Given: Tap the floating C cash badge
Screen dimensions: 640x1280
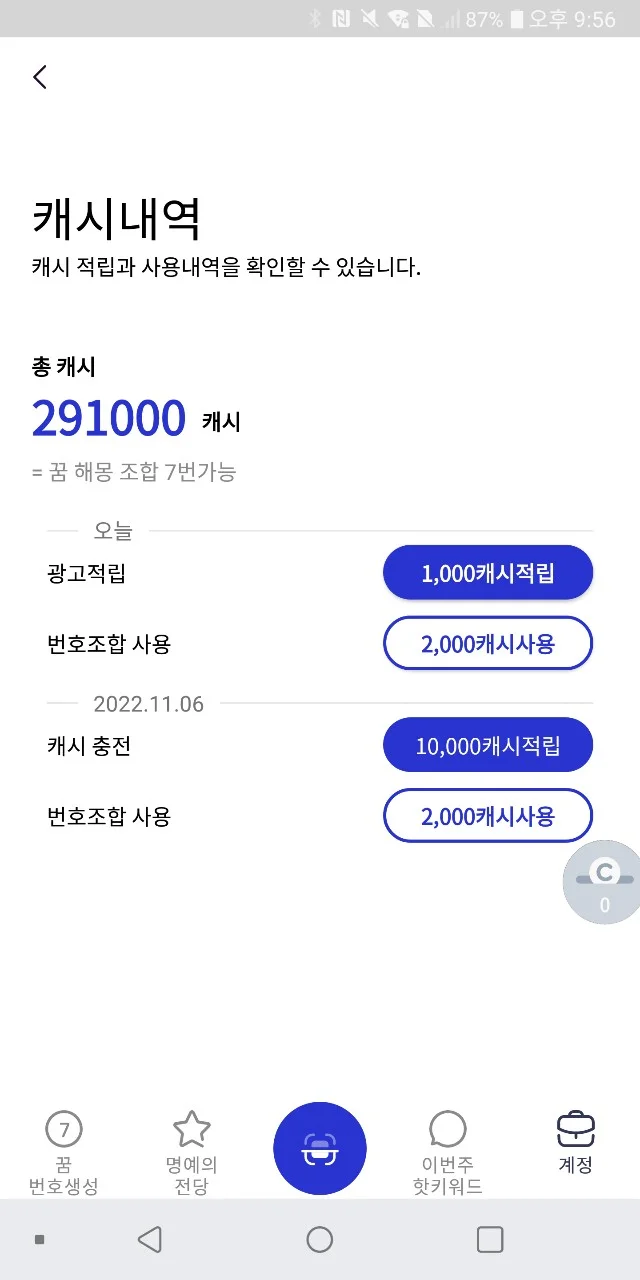Looking at the screenshot, I should tap(602, 883).
